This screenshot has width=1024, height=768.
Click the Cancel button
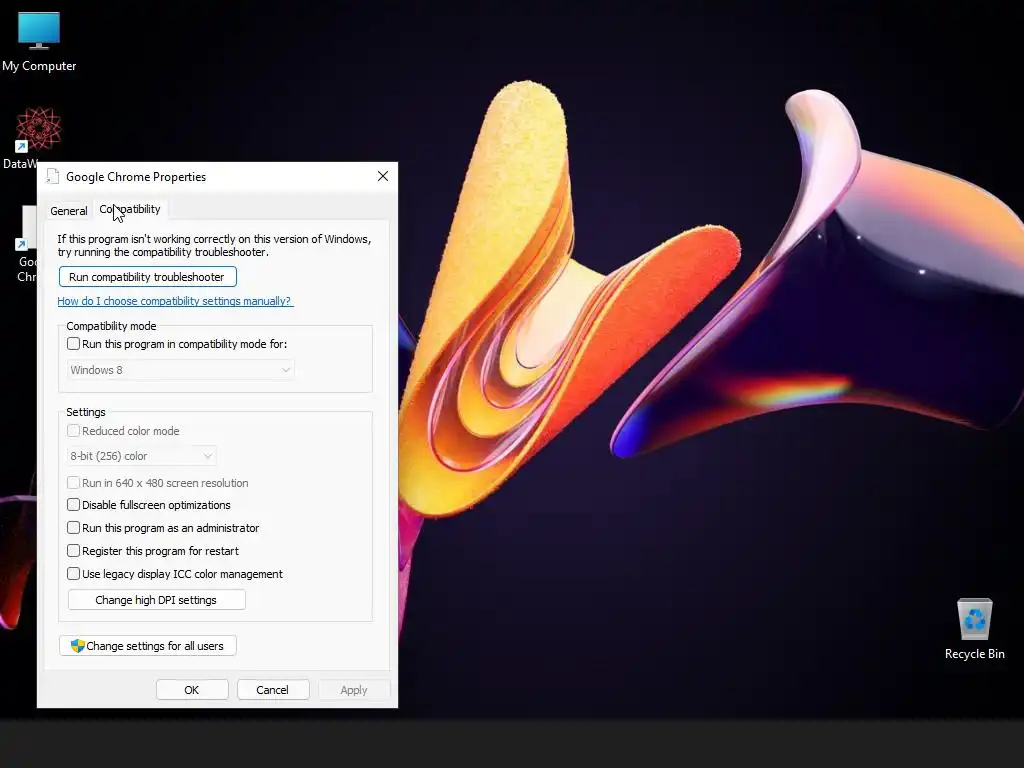[x=273, y=690]
